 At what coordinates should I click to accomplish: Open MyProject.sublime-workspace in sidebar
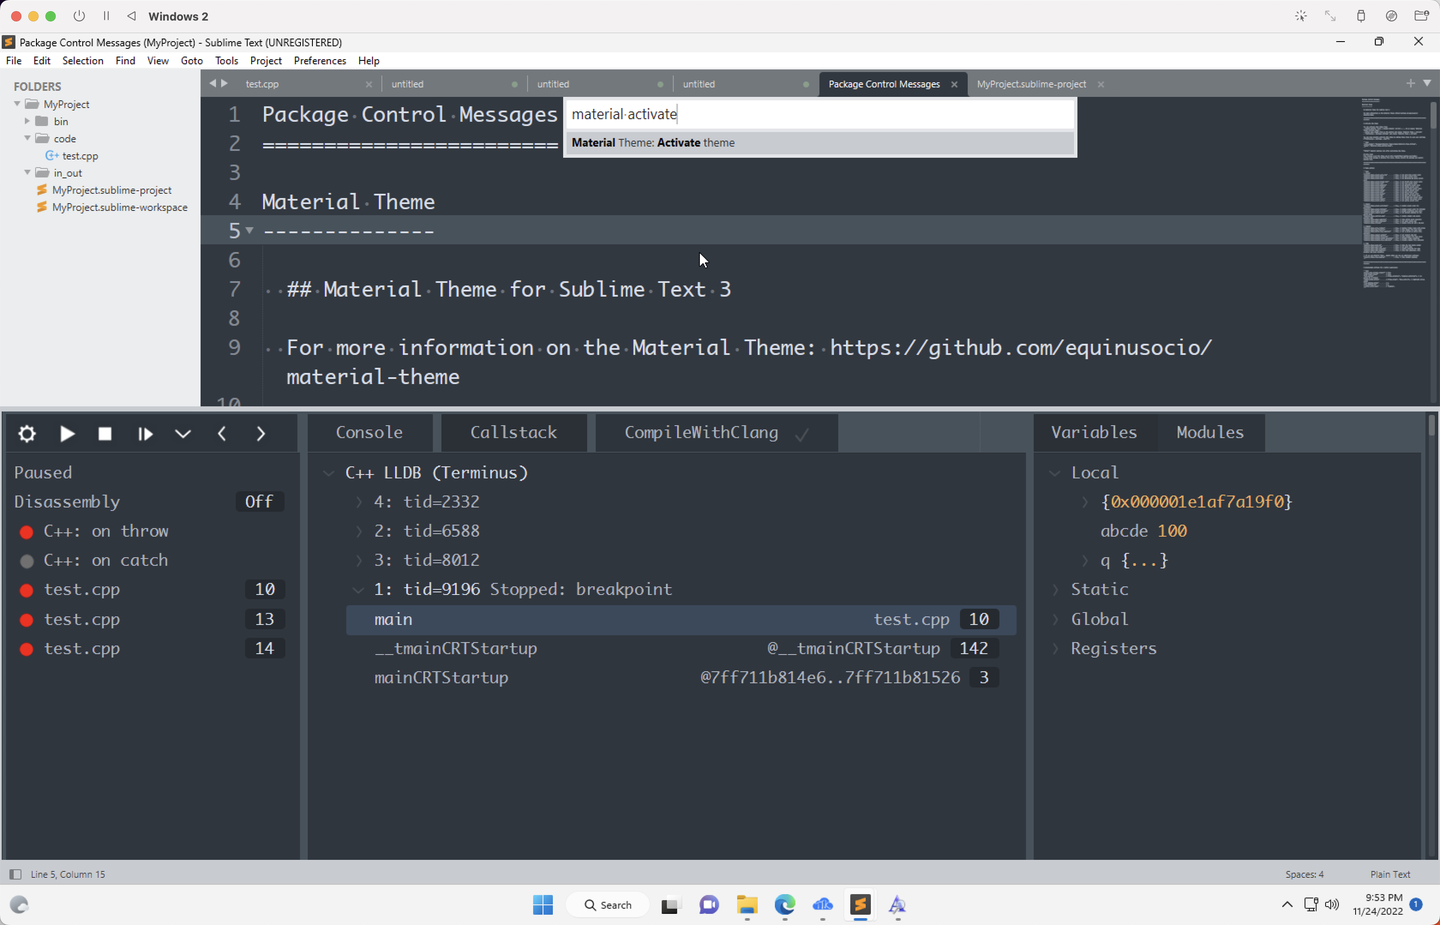click(119, 207)
